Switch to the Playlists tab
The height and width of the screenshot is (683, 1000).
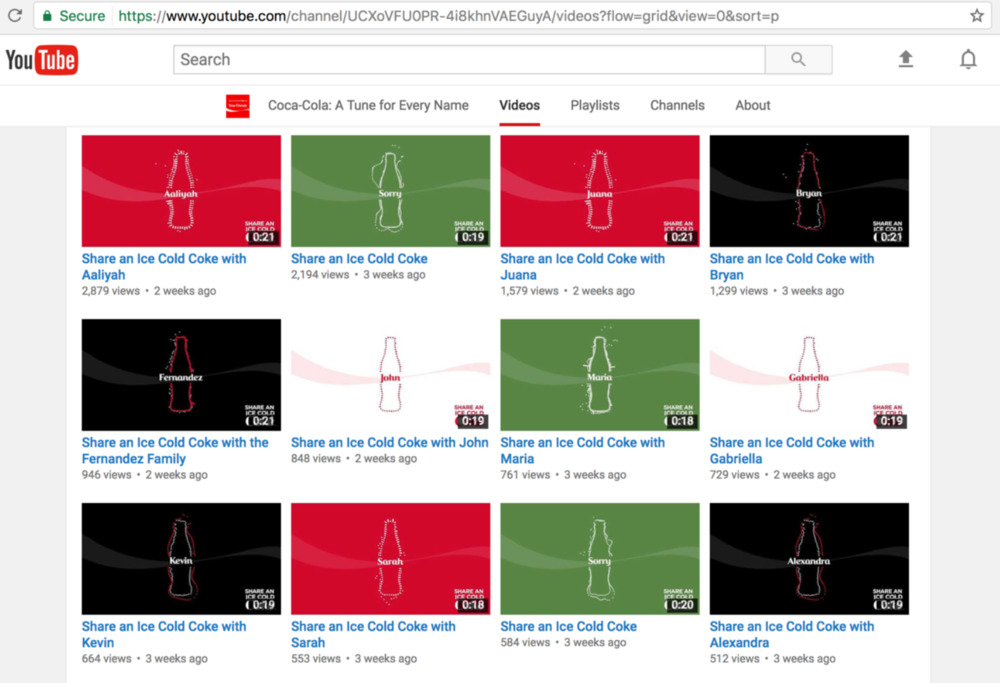[595, 105]
